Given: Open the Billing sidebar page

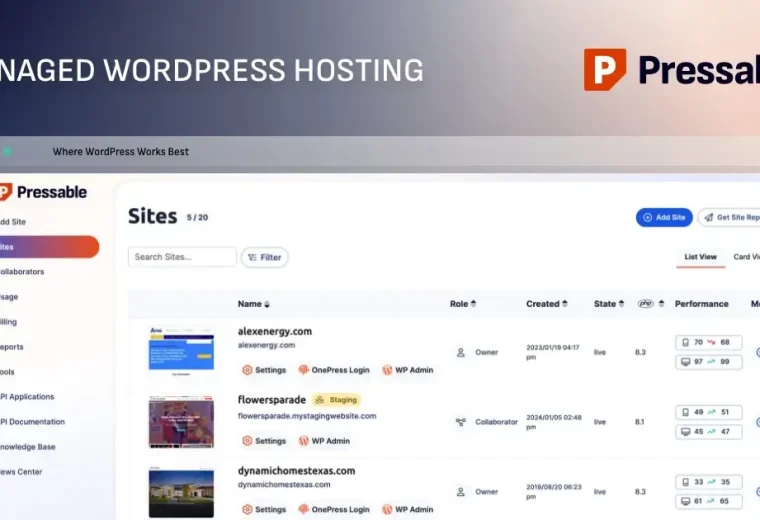Looking at the screenshot, I should click(8, 322).
